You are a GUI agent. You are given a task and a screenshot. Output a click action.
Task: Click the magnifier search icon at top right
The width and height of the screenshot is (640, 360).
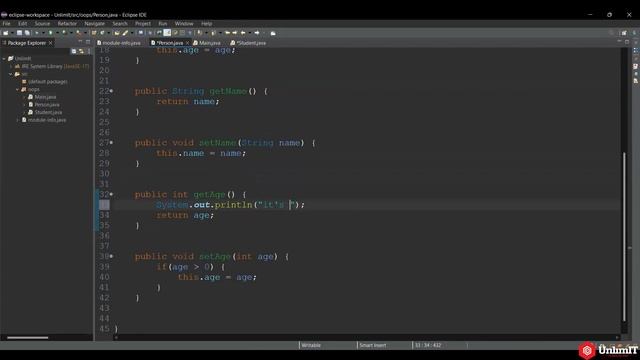[611, 33]
